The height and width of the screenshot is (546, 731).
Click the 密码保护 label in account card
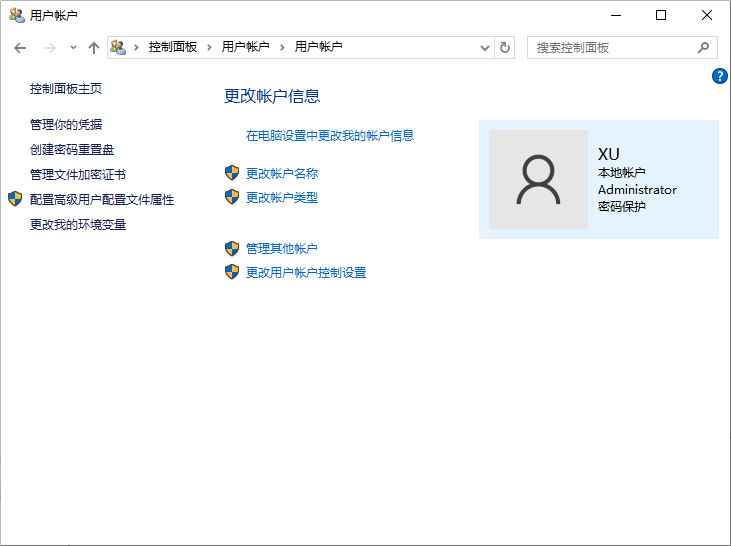pyautogui.click(x=621, y=207)
